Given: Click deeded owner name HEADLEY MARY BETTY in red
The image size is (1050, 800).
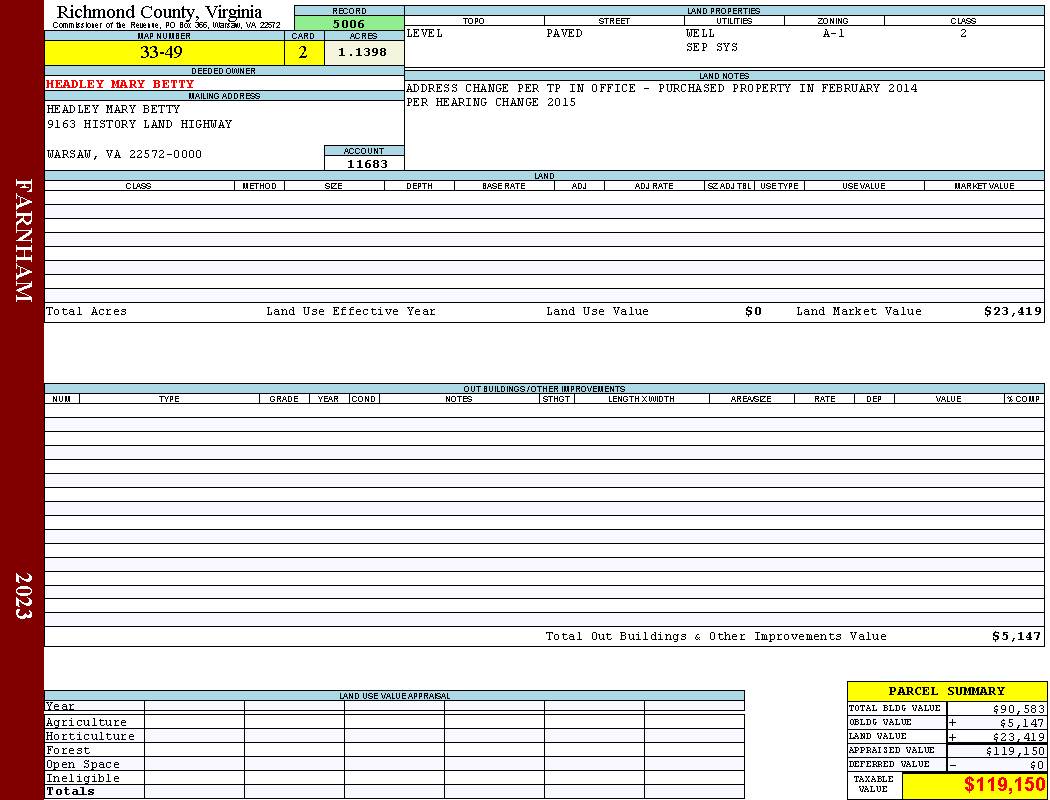Looking at the screenshot, I should [x=120, y=84].
